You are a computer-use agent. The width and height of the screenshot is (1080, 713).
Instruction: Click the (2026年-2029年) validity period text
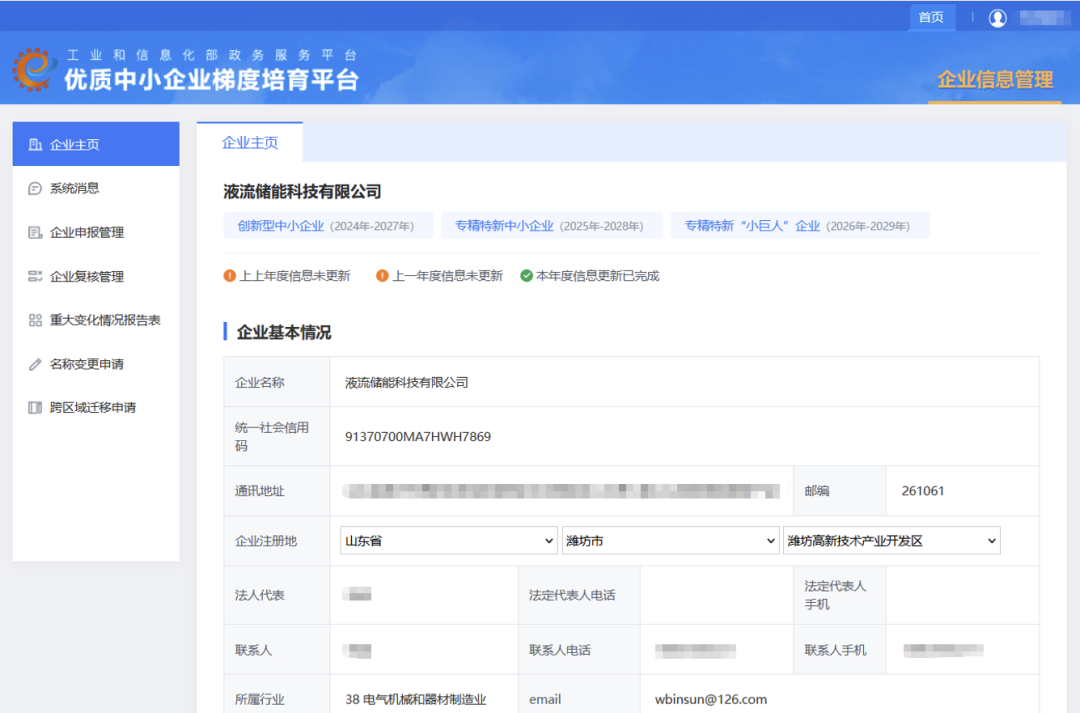pos(868,226)
